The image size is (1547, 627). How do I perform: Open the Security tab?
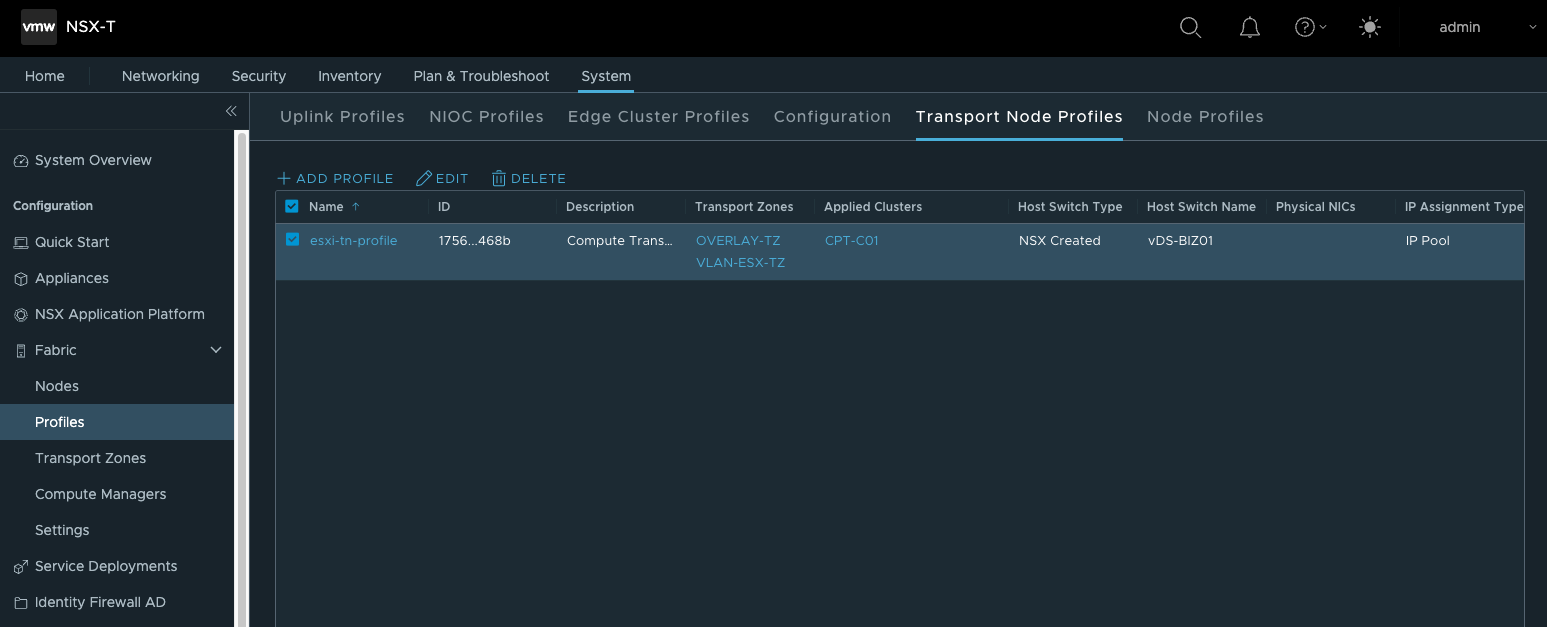259,76
